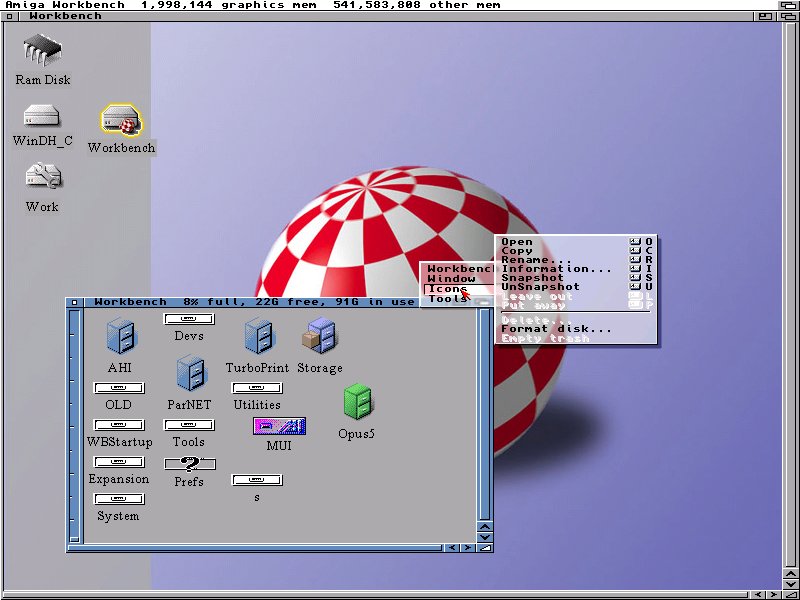Select the AHI drawer icon
The width and height of the screenshot is (800, 600).
(121, 336)
